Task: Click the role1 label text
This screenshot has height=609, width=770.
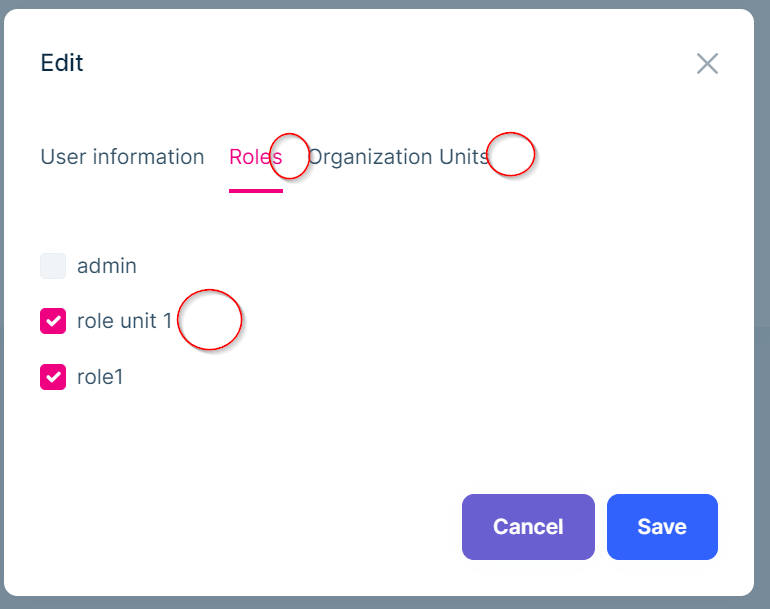Action: pyautogui.click(x=100, y=377)
